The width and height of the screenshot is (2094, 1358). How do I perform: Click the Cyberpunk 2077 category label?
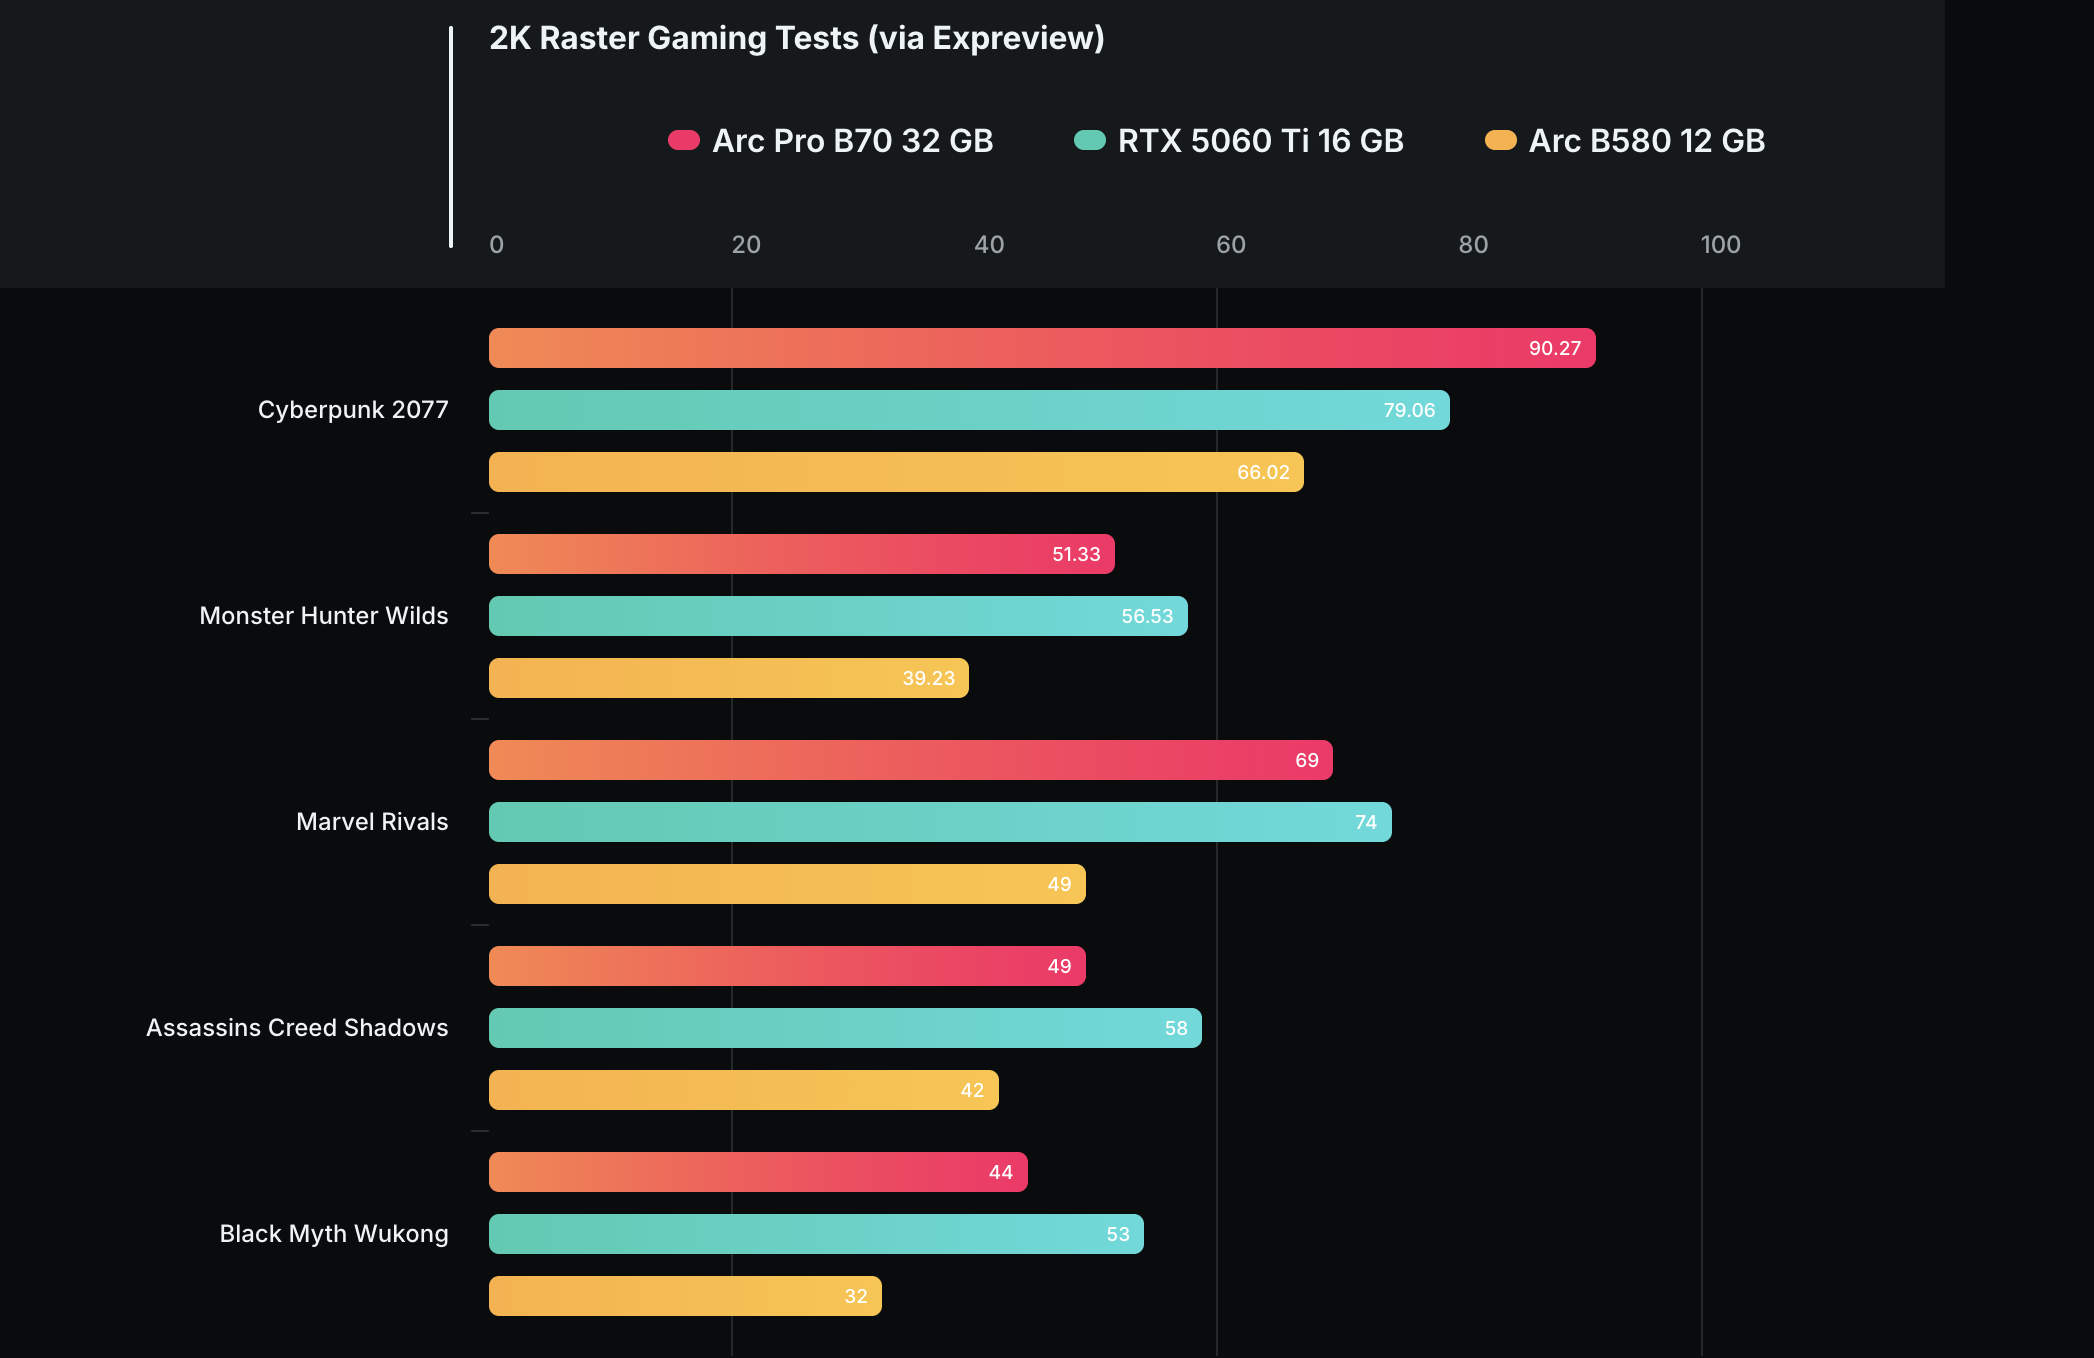coord(353,410)
